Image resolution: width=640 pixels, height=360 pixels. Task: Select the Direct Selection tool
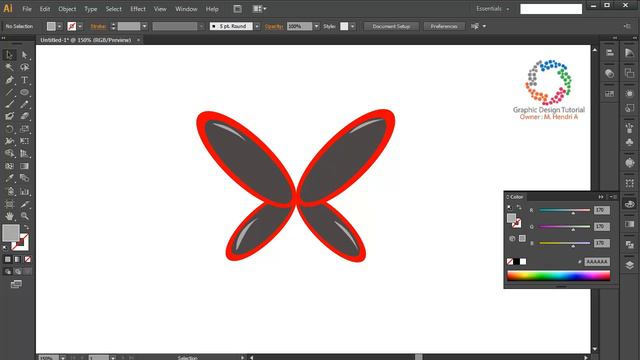tap(24, 55)
